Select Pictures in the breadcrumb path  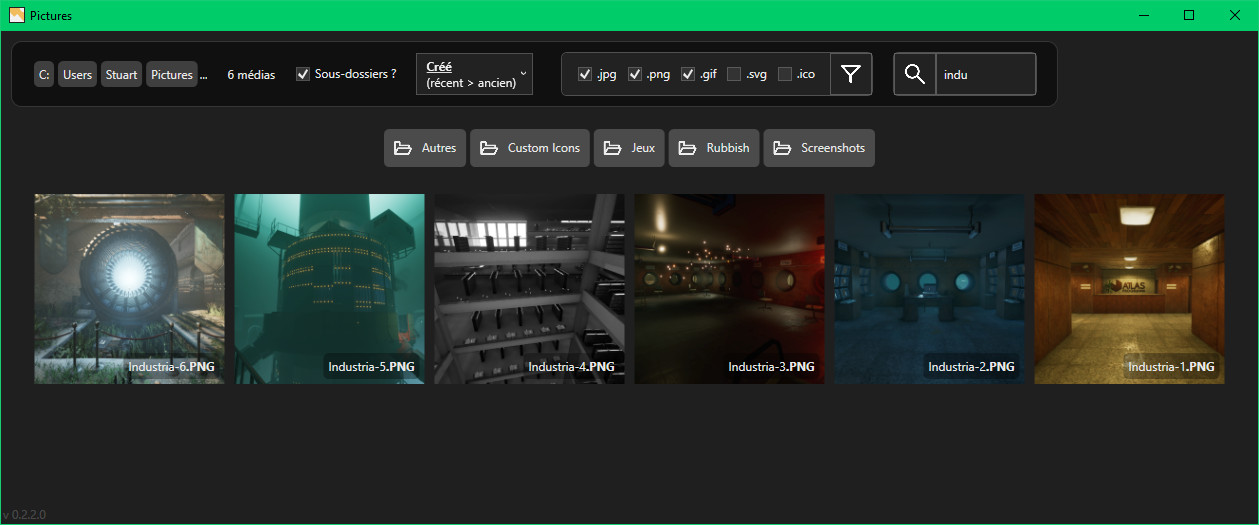pos(171,74)
